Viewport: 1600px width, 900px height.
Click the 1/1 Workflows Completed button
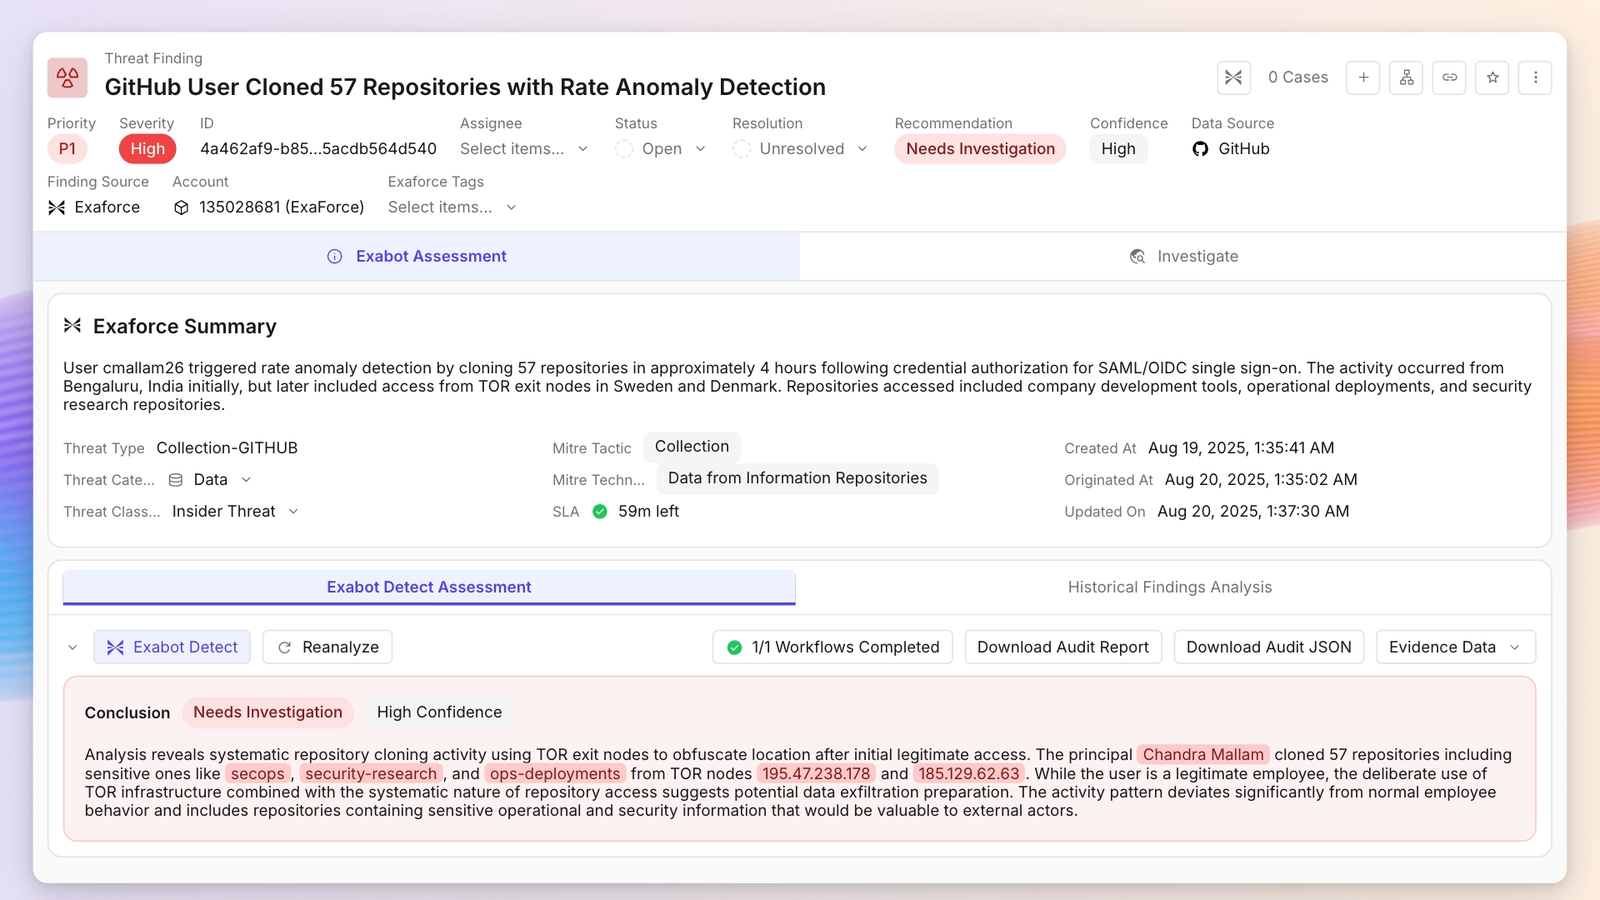click(x=833, y=647)
